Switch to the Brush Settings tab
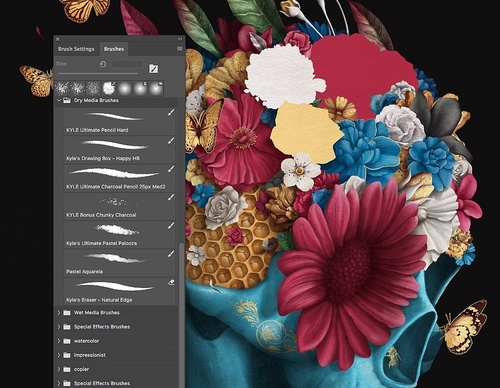 [76, 49]
